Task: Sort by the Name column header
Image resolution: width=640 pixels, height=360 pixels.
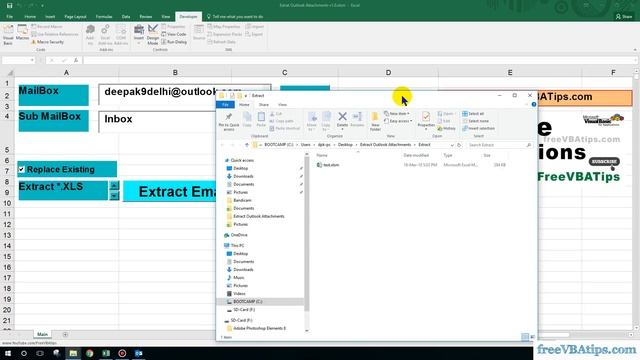Action: point(322,156)
